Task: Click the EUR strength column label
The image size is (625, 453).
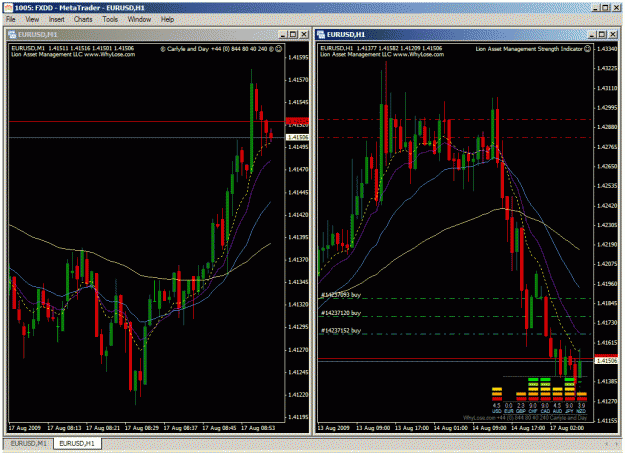Action: (509, 411)
